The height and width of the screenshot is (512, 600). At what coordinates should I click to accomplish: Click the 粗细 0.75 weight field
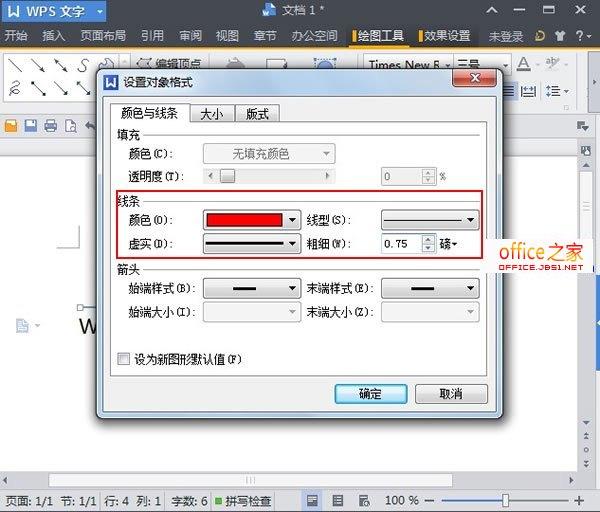pyautogui.click(x=402, y=244)
